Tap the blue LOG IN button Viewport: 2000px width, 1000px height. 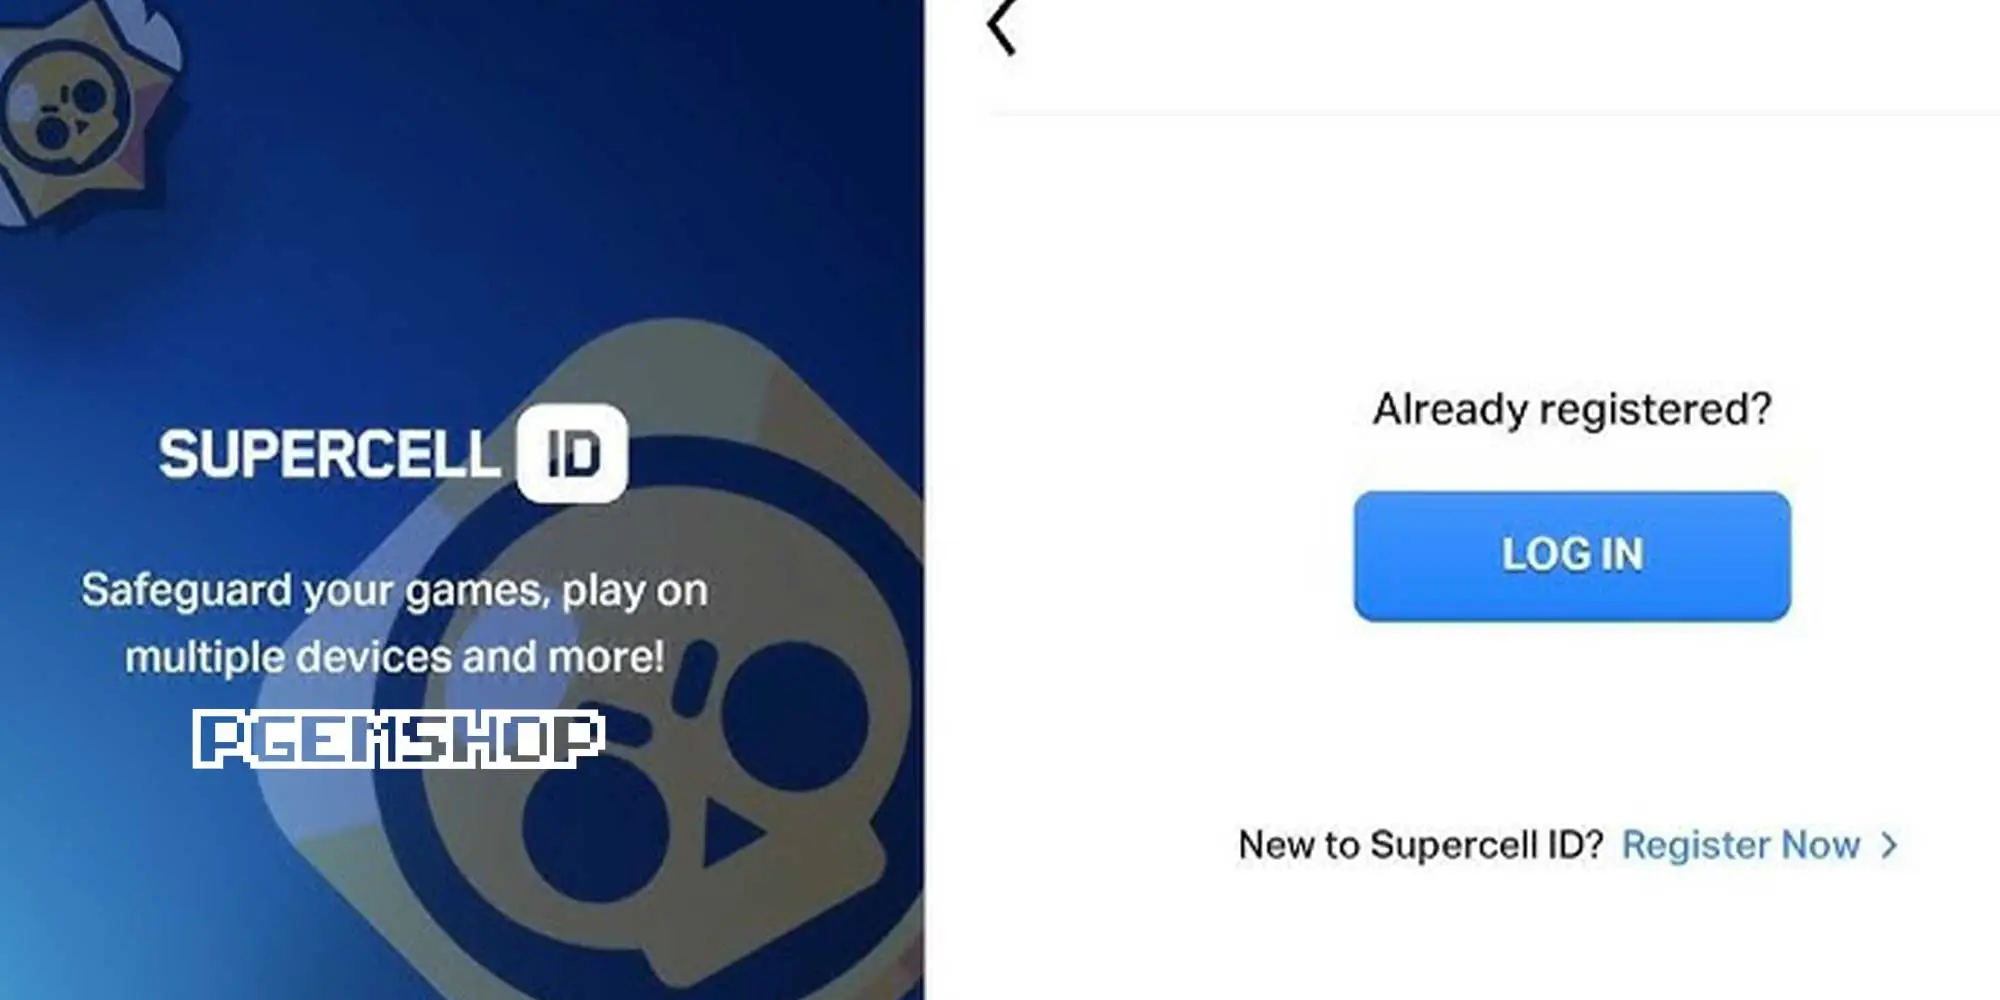click(1572, 556)
